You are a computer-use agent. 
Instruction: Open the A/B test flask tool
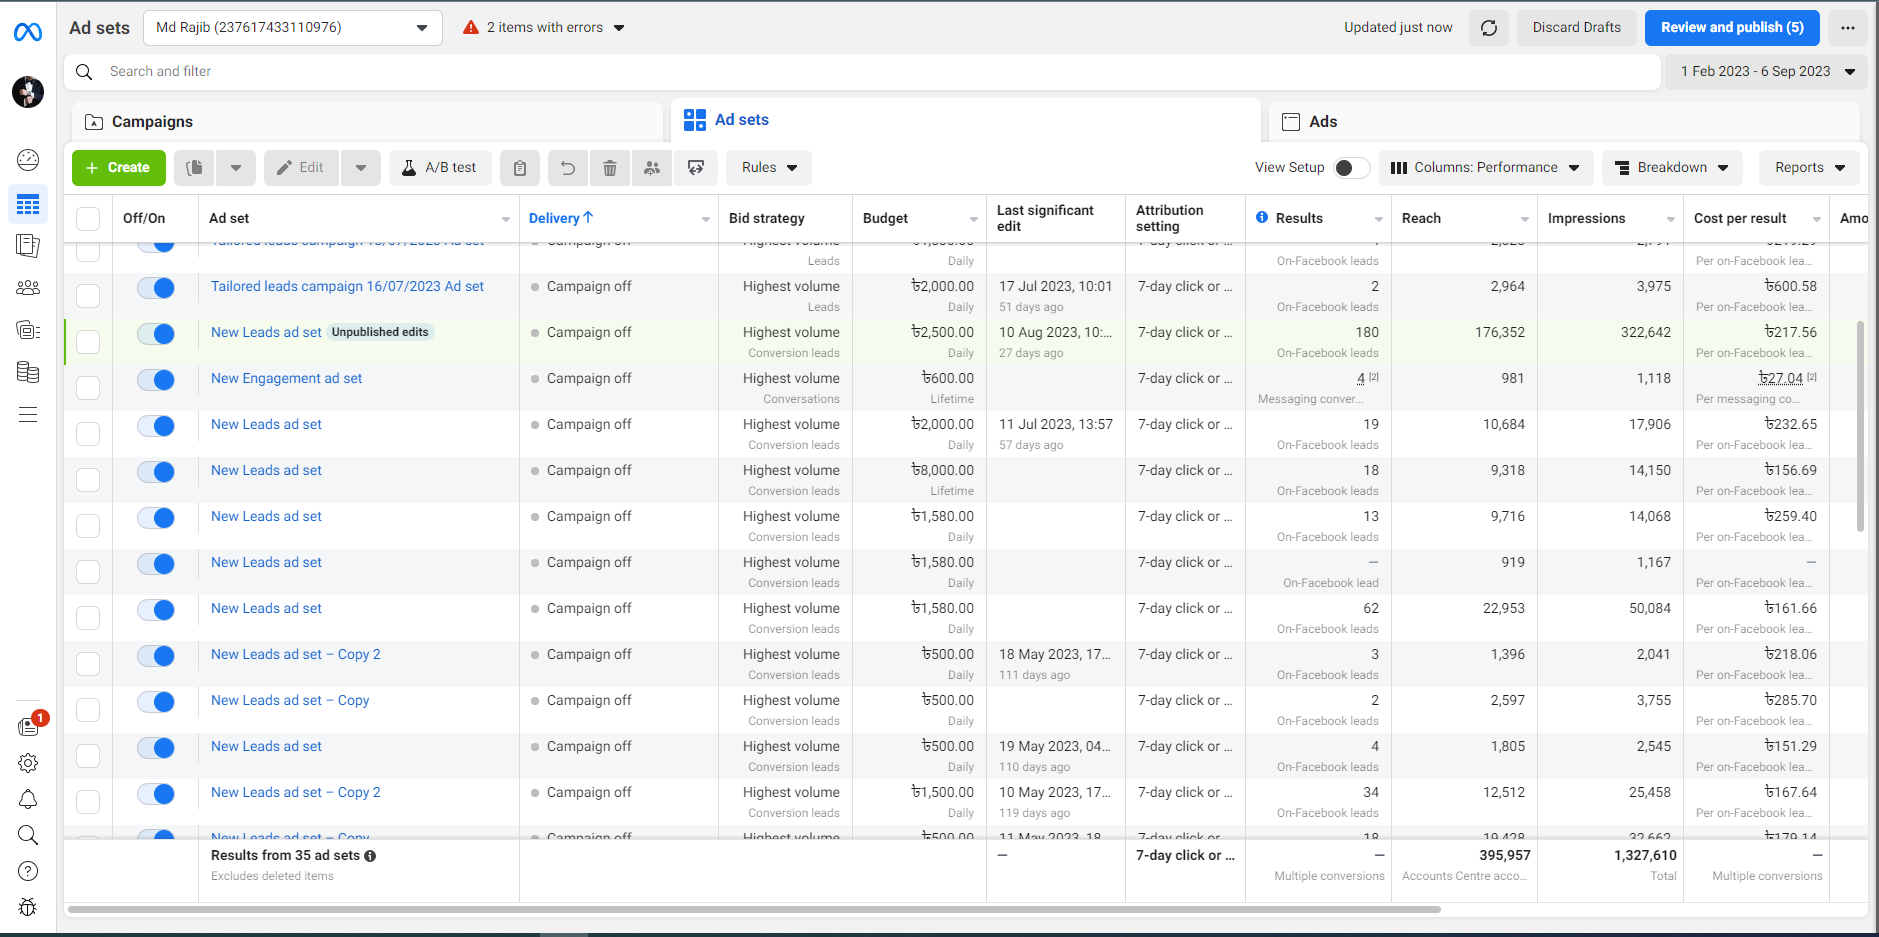pyautogui.click(x=440, y=168)
